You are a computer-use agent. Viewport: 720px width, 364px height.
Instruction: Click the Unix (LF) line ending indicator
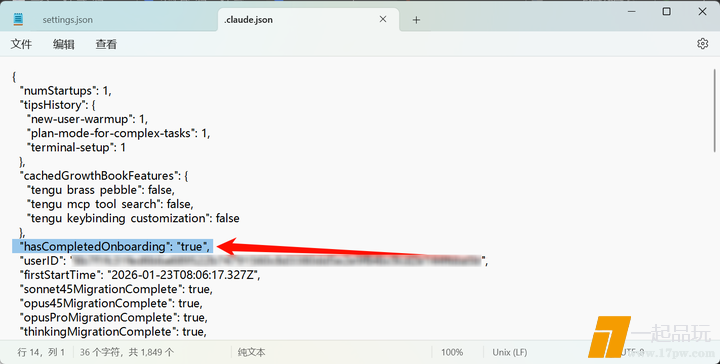coord(510,352)
